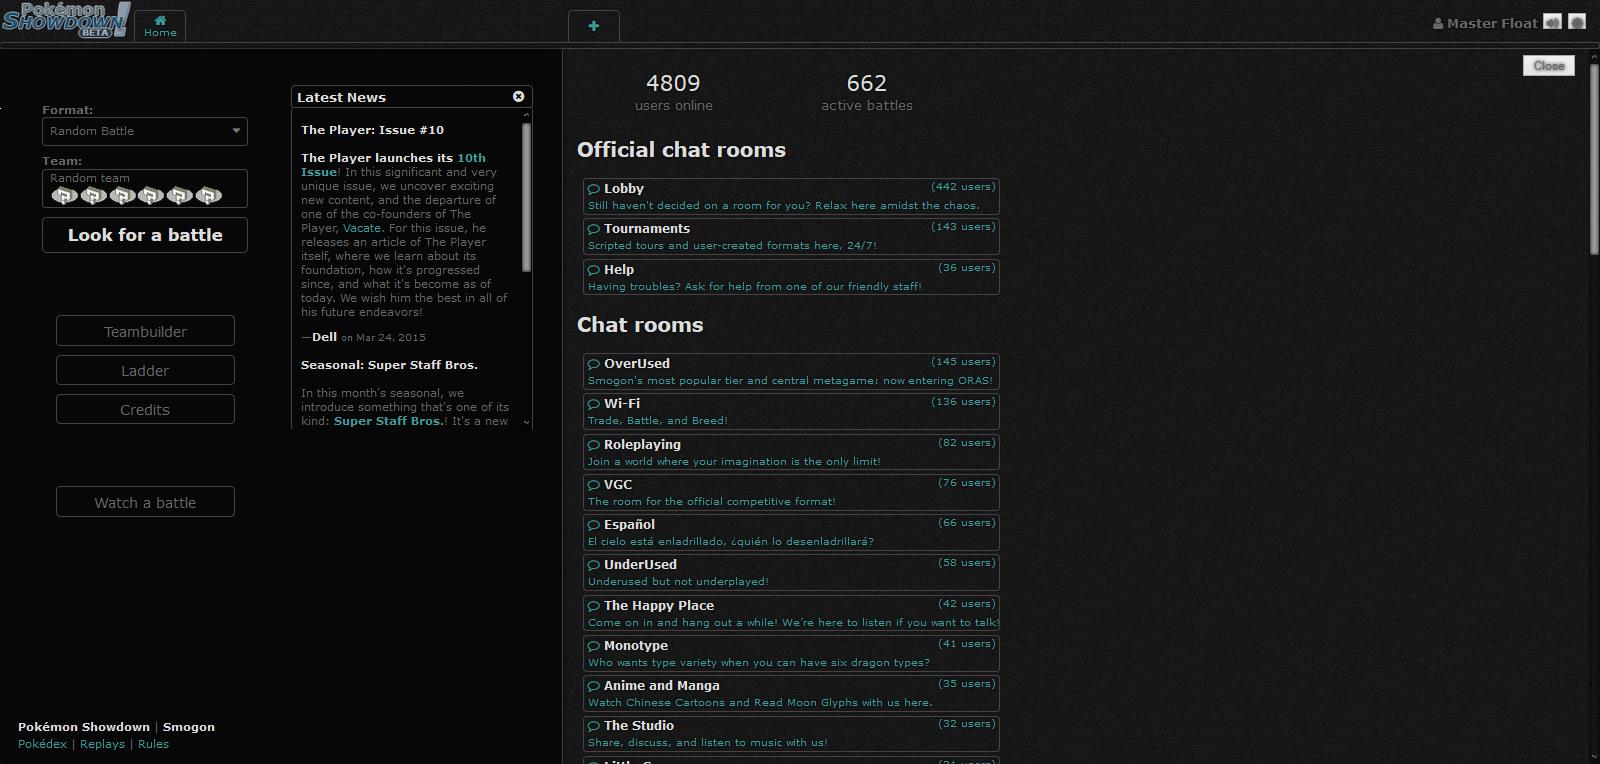Click the chat bubble icon beside OverUsed
This screenshot has width=1600, height=764.
point(594,364)
